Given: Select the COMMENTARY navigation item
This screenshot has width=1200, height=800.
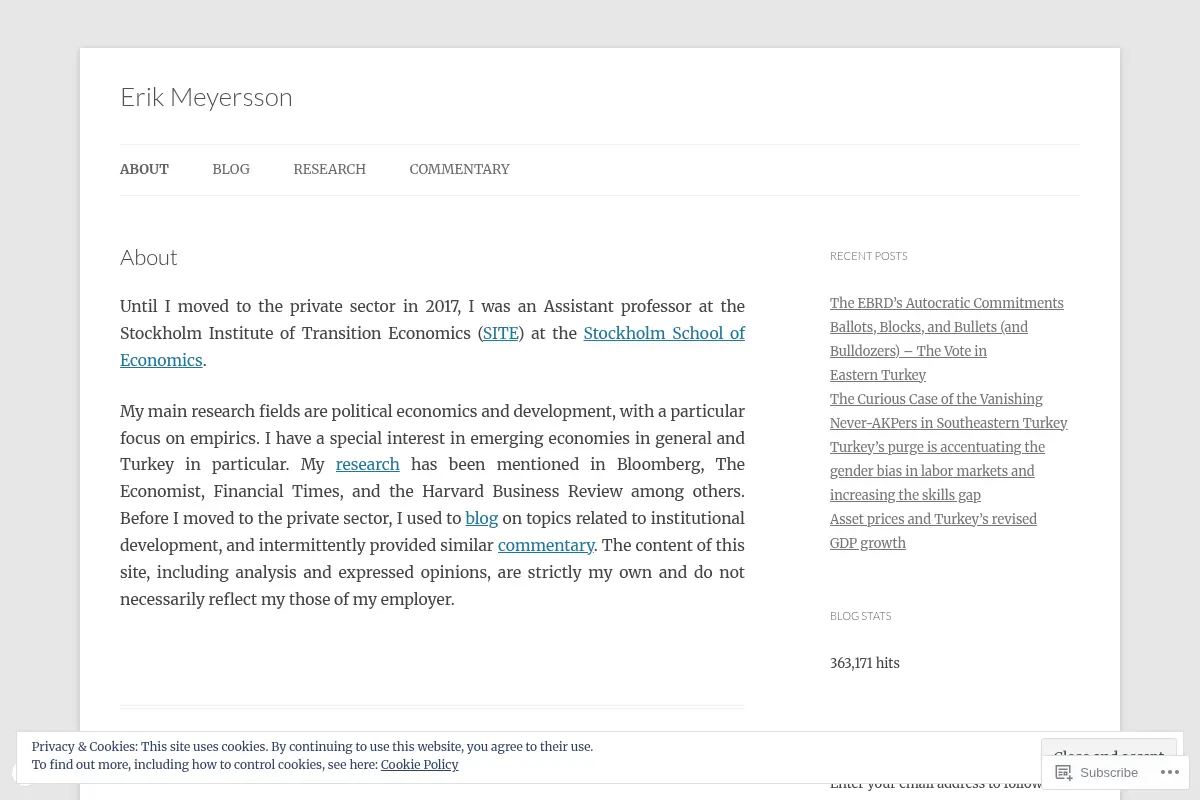Looking at the screenshot, I should 459,169.
